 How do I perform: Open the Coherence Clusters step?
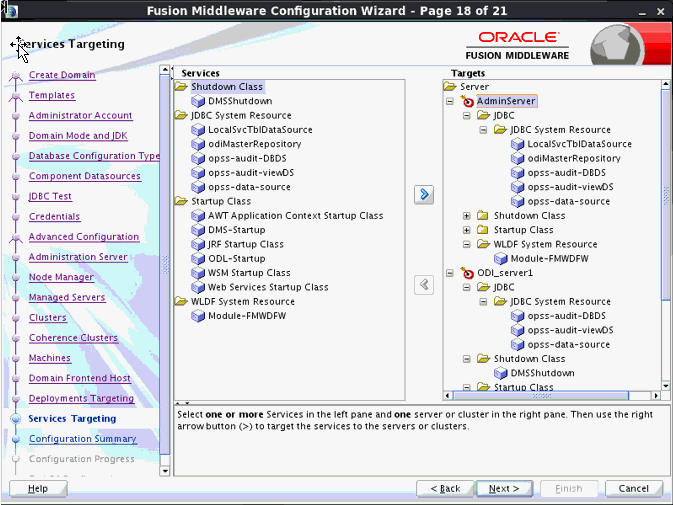click(73, 338)
